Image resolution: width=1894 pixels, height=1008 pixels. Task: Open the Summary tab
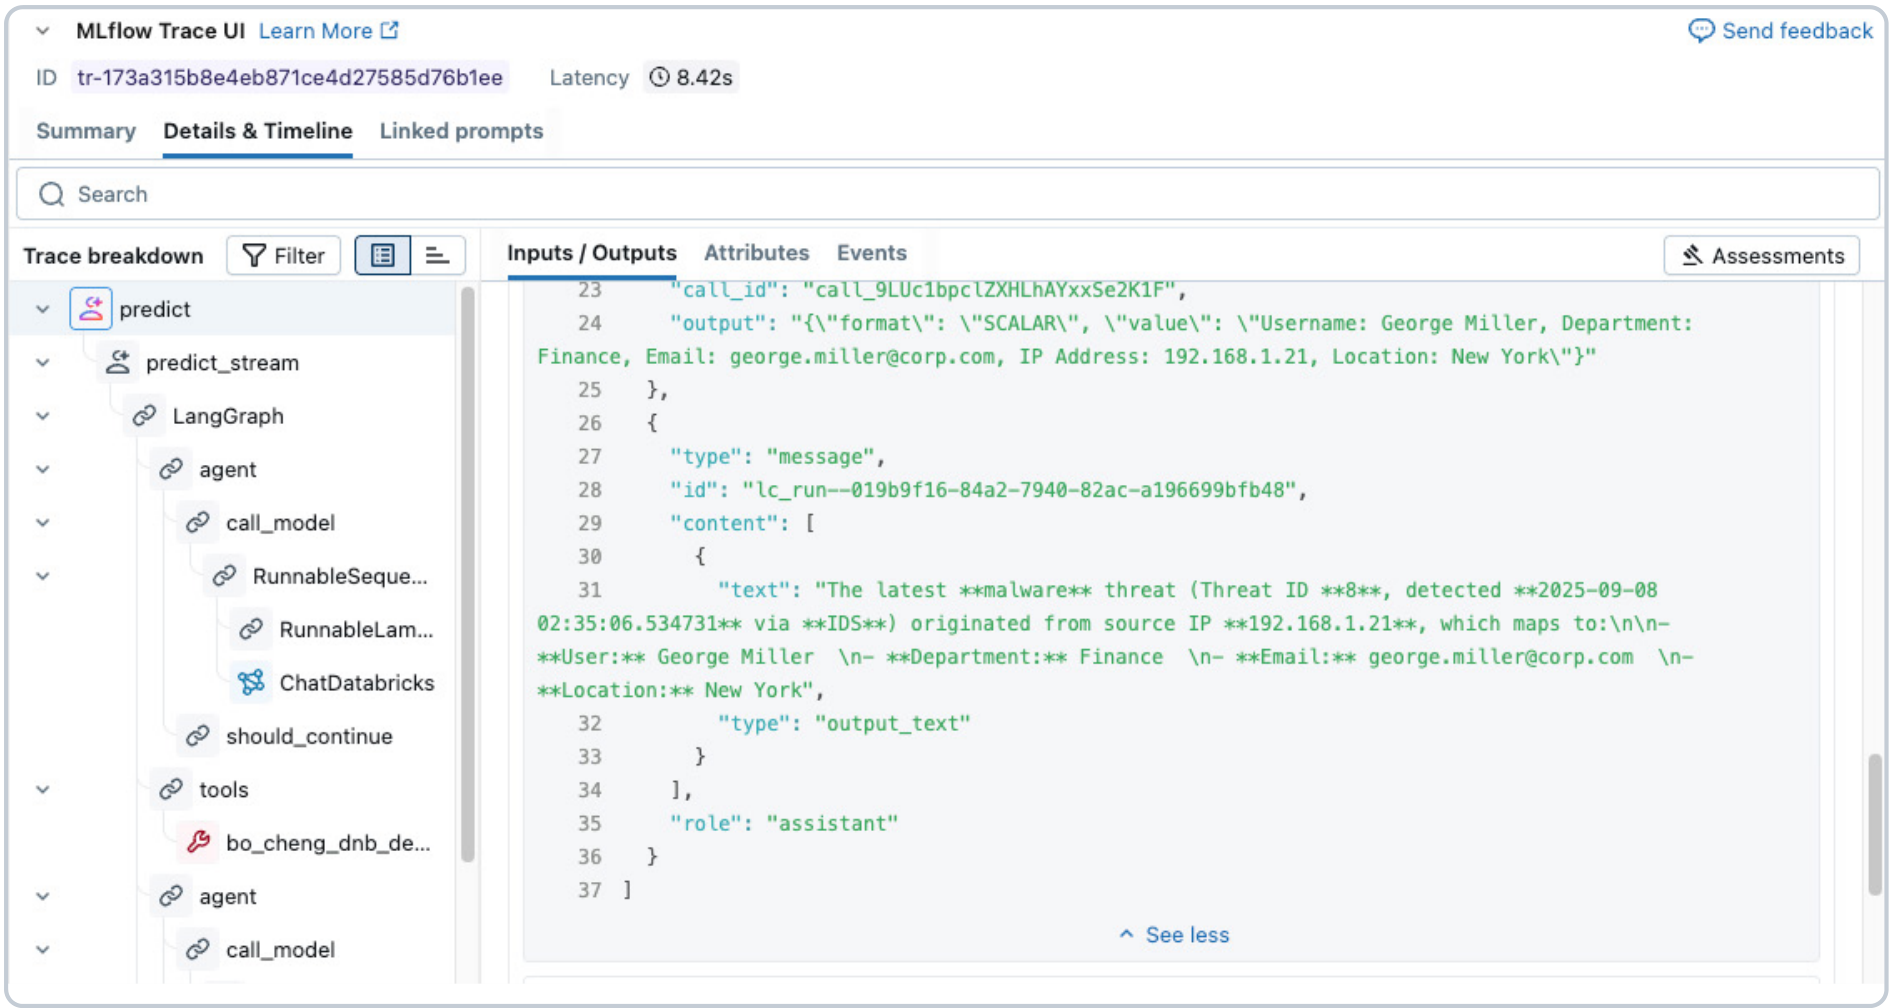[86, 131]
